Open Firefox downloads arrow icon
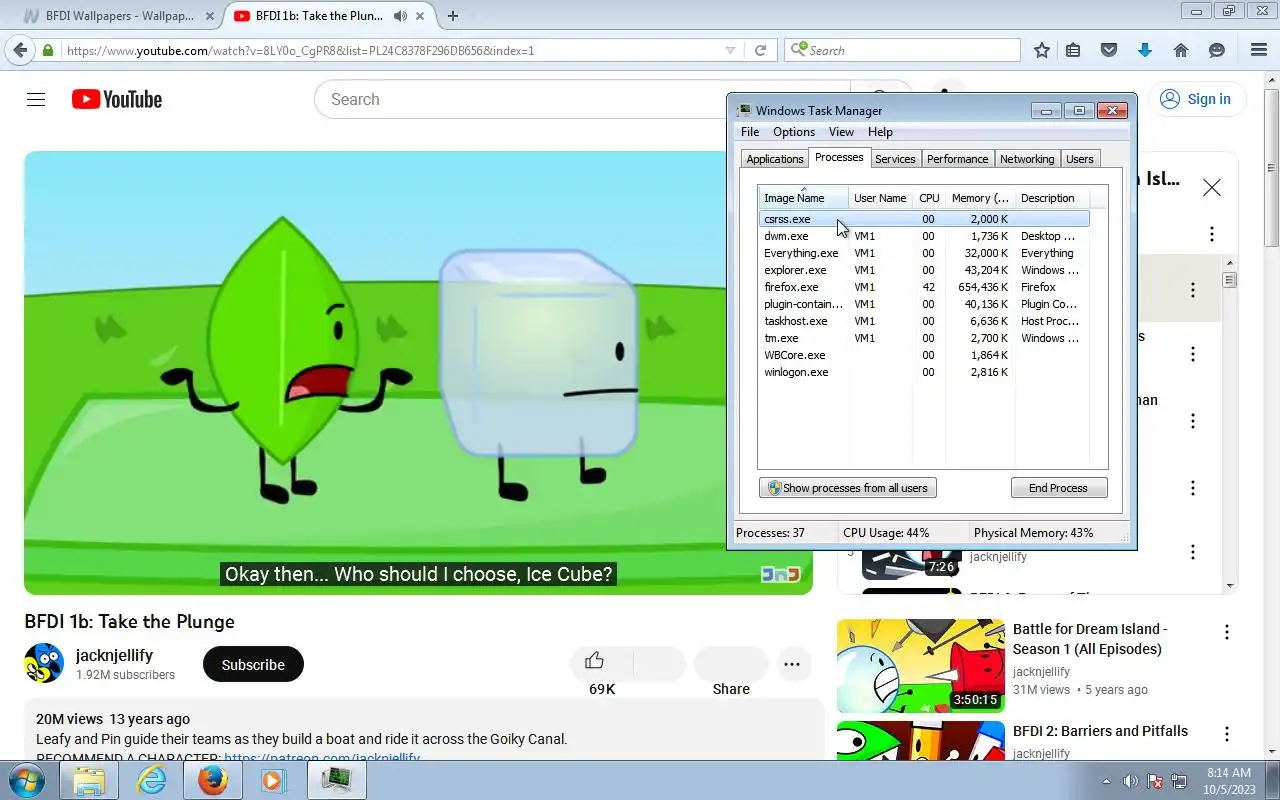Screen dimensions: 1280x800 coord(1145,50)
